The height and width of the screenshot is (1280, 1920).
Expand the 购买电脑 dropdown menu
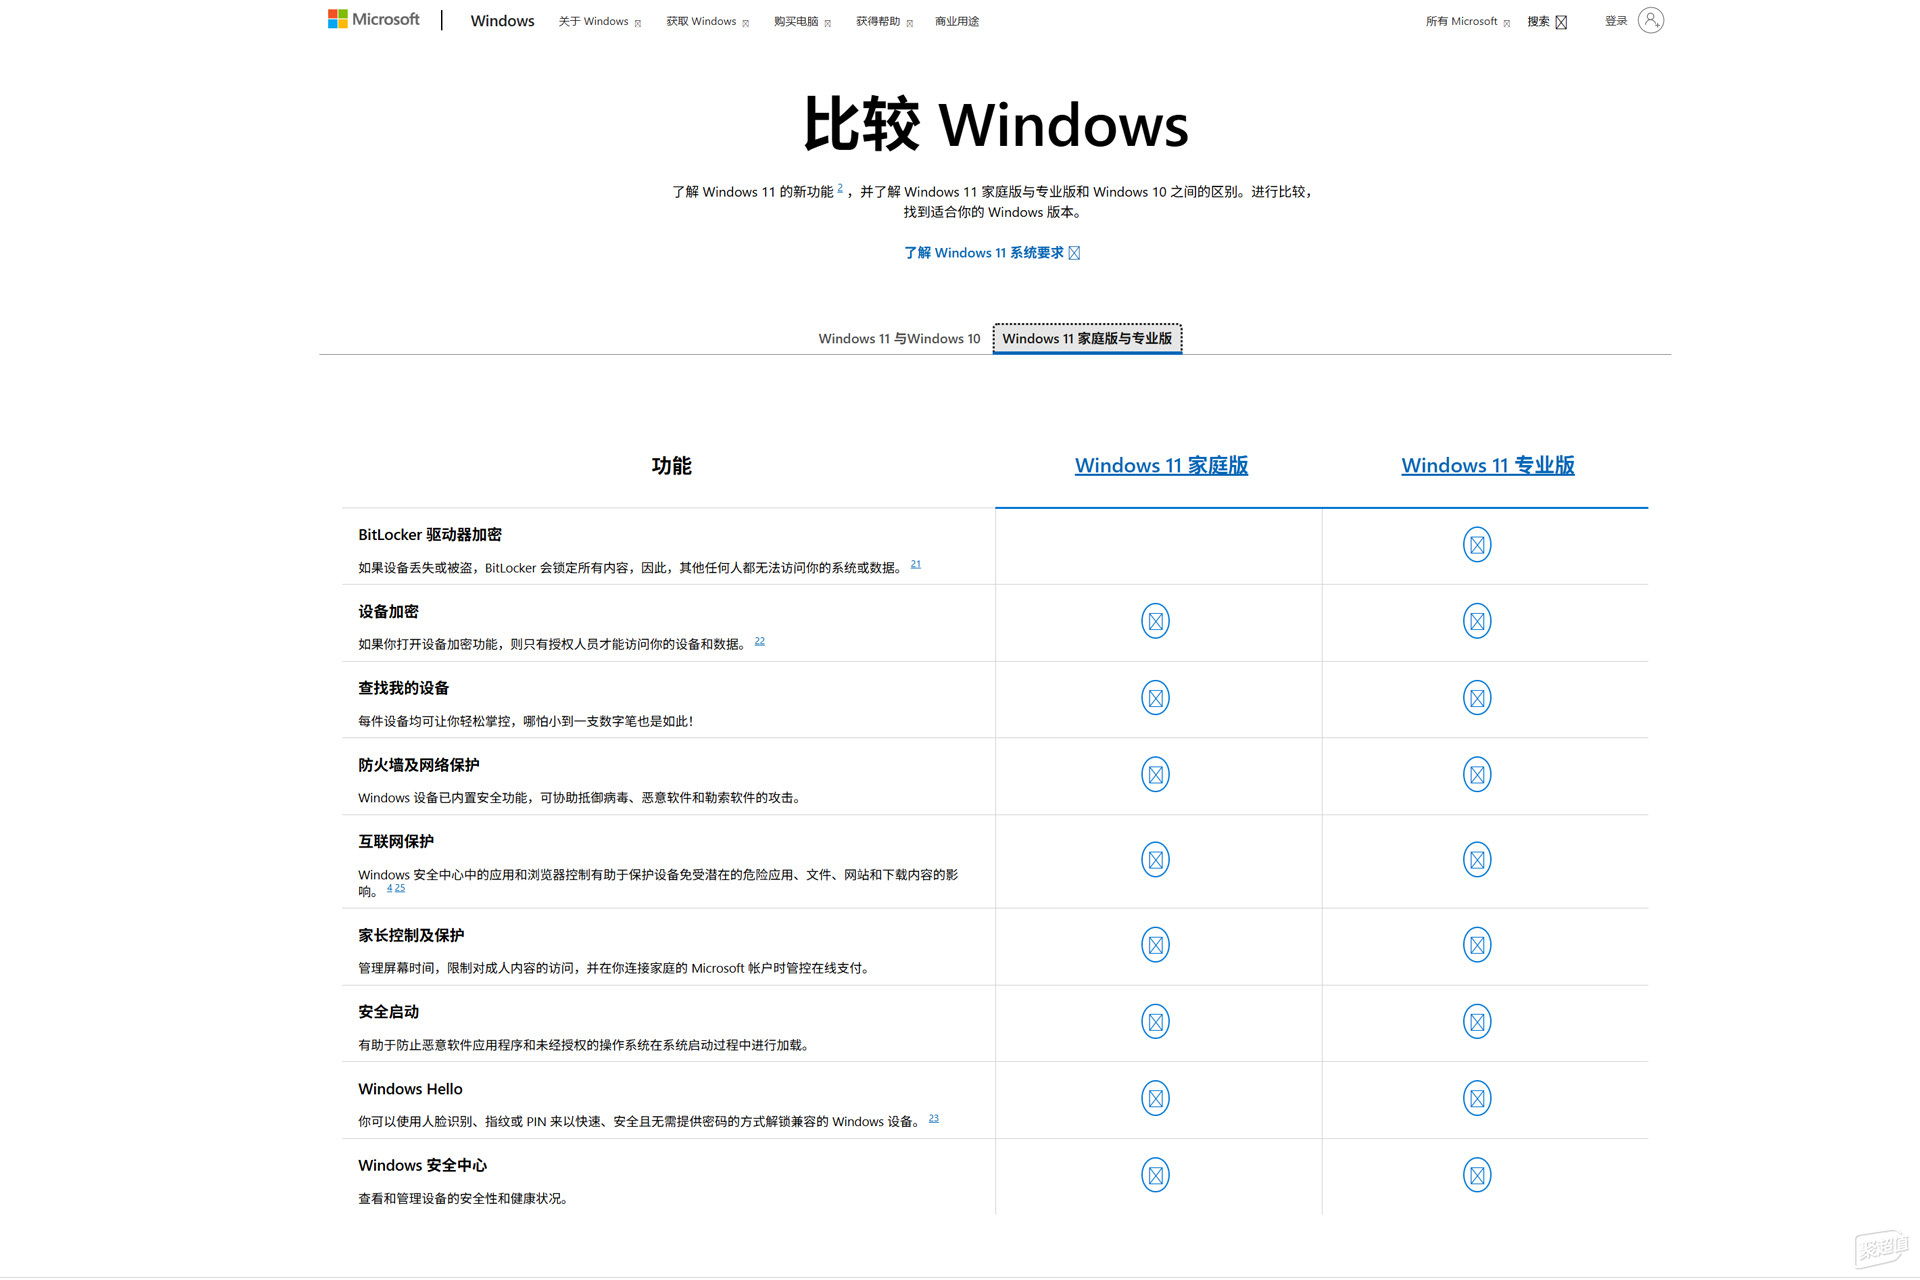point(802,21)
